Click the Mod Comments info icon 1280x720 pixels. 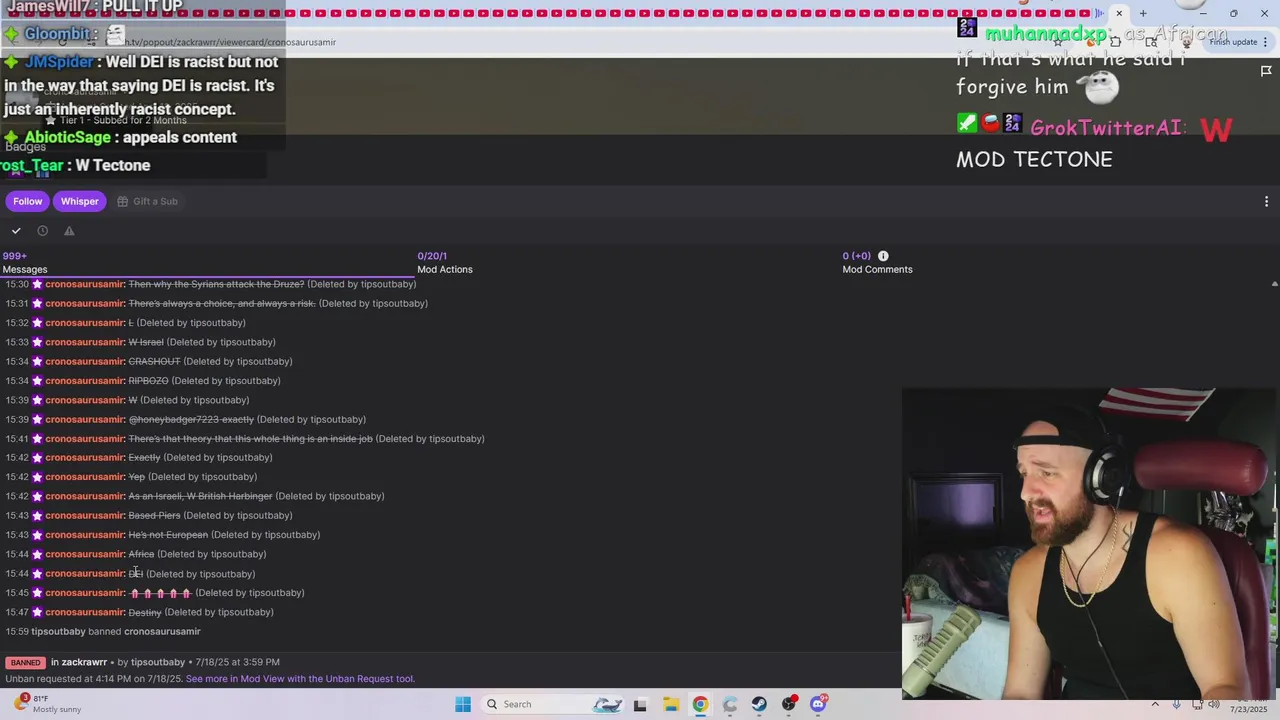pos(883,256)
